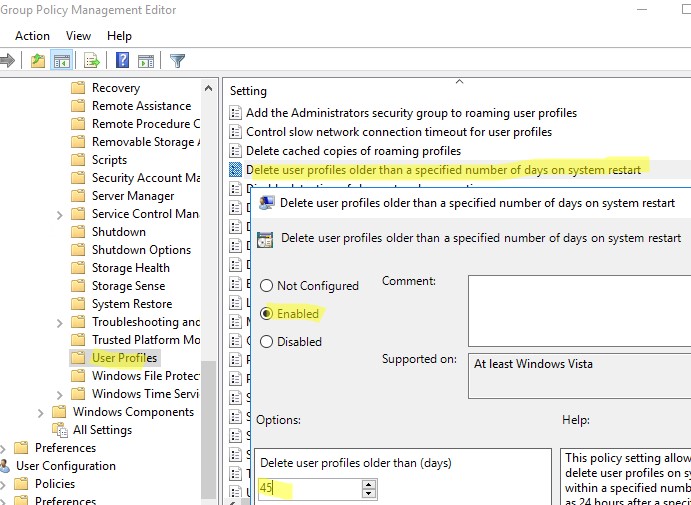Click the Export List toolbar icon
Image resolution: width=691 pixels, height=505 pixels.
(92, 61)
